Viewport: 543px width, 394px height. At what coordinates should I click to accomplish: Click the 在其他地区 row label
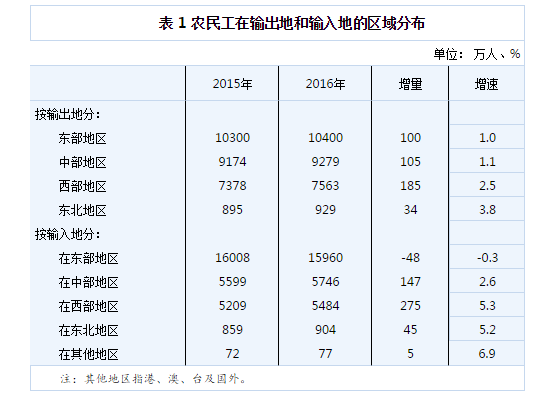(88, 355)
